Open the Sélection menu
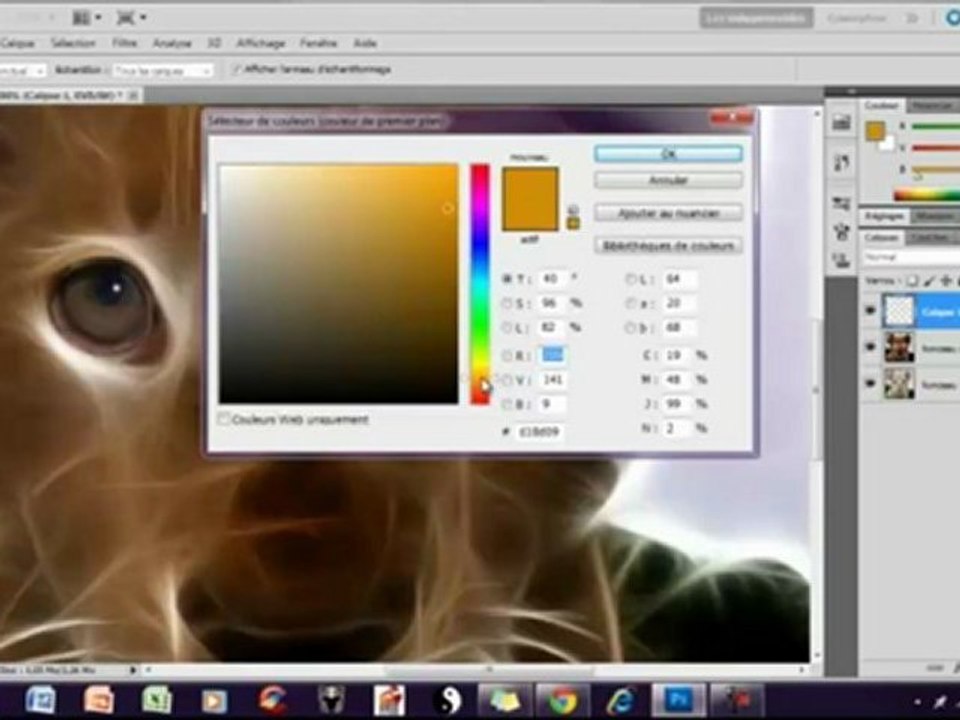The width and height of the screenshot is (960, 720). (73, 43)
